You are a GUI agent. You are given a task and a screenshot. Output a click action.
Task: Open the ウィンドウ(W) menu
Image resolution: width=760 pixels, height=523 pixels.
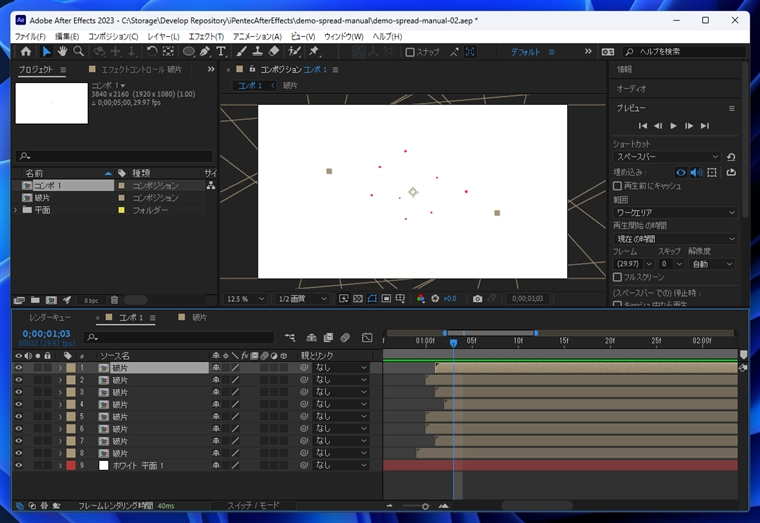pos(344,36)
